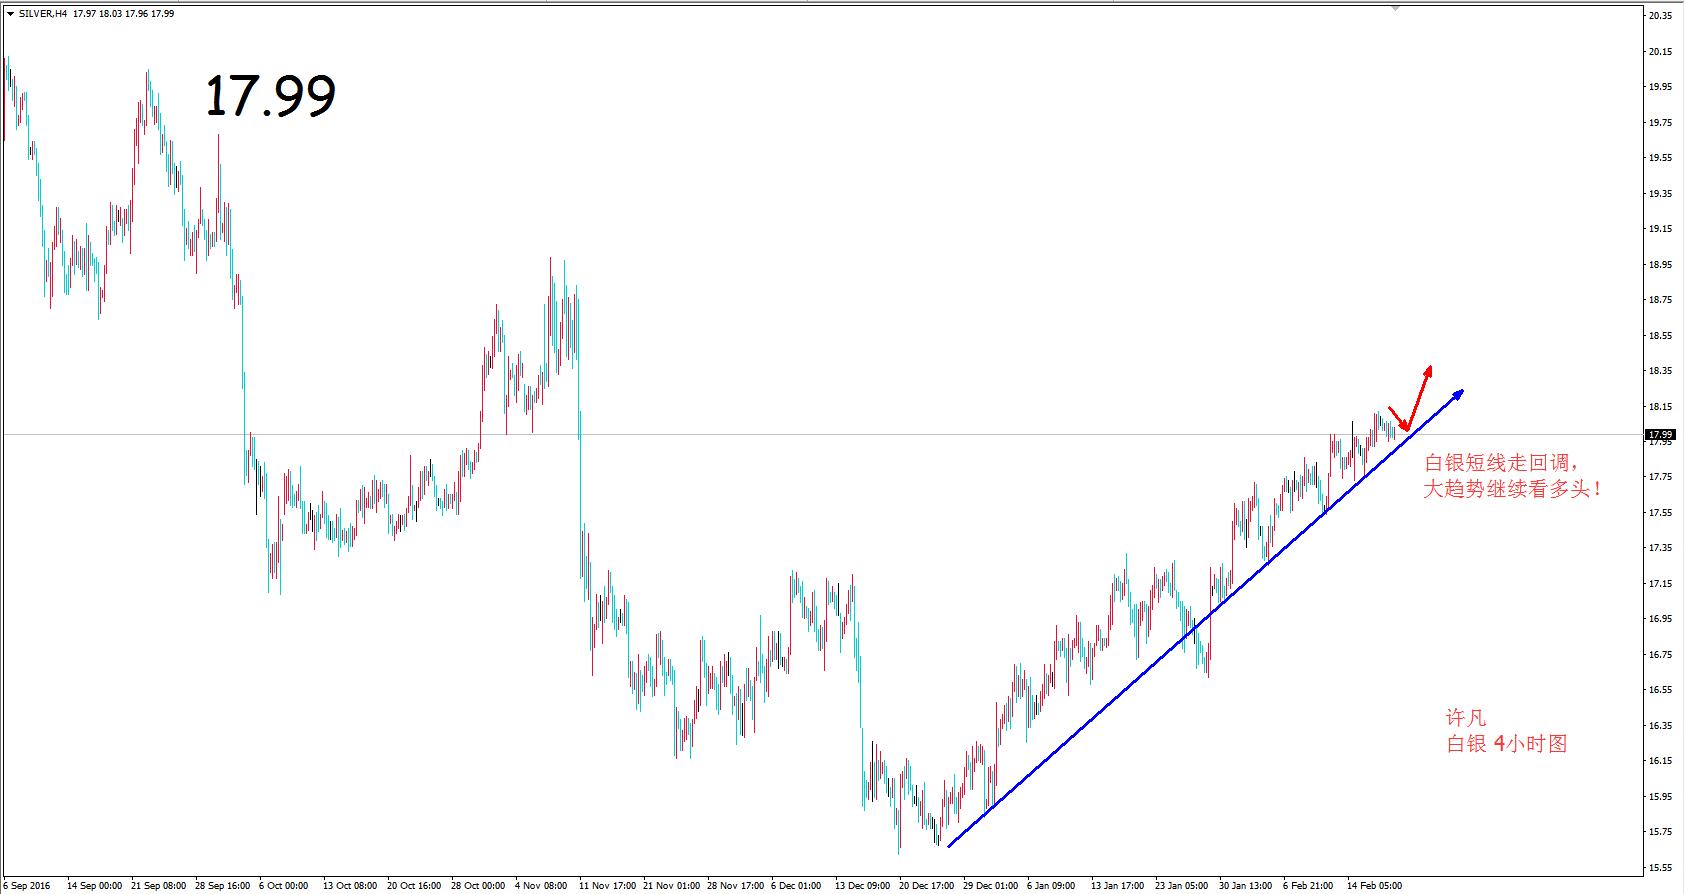Click the 28 Nov 17:00 date label

[735, 886]
